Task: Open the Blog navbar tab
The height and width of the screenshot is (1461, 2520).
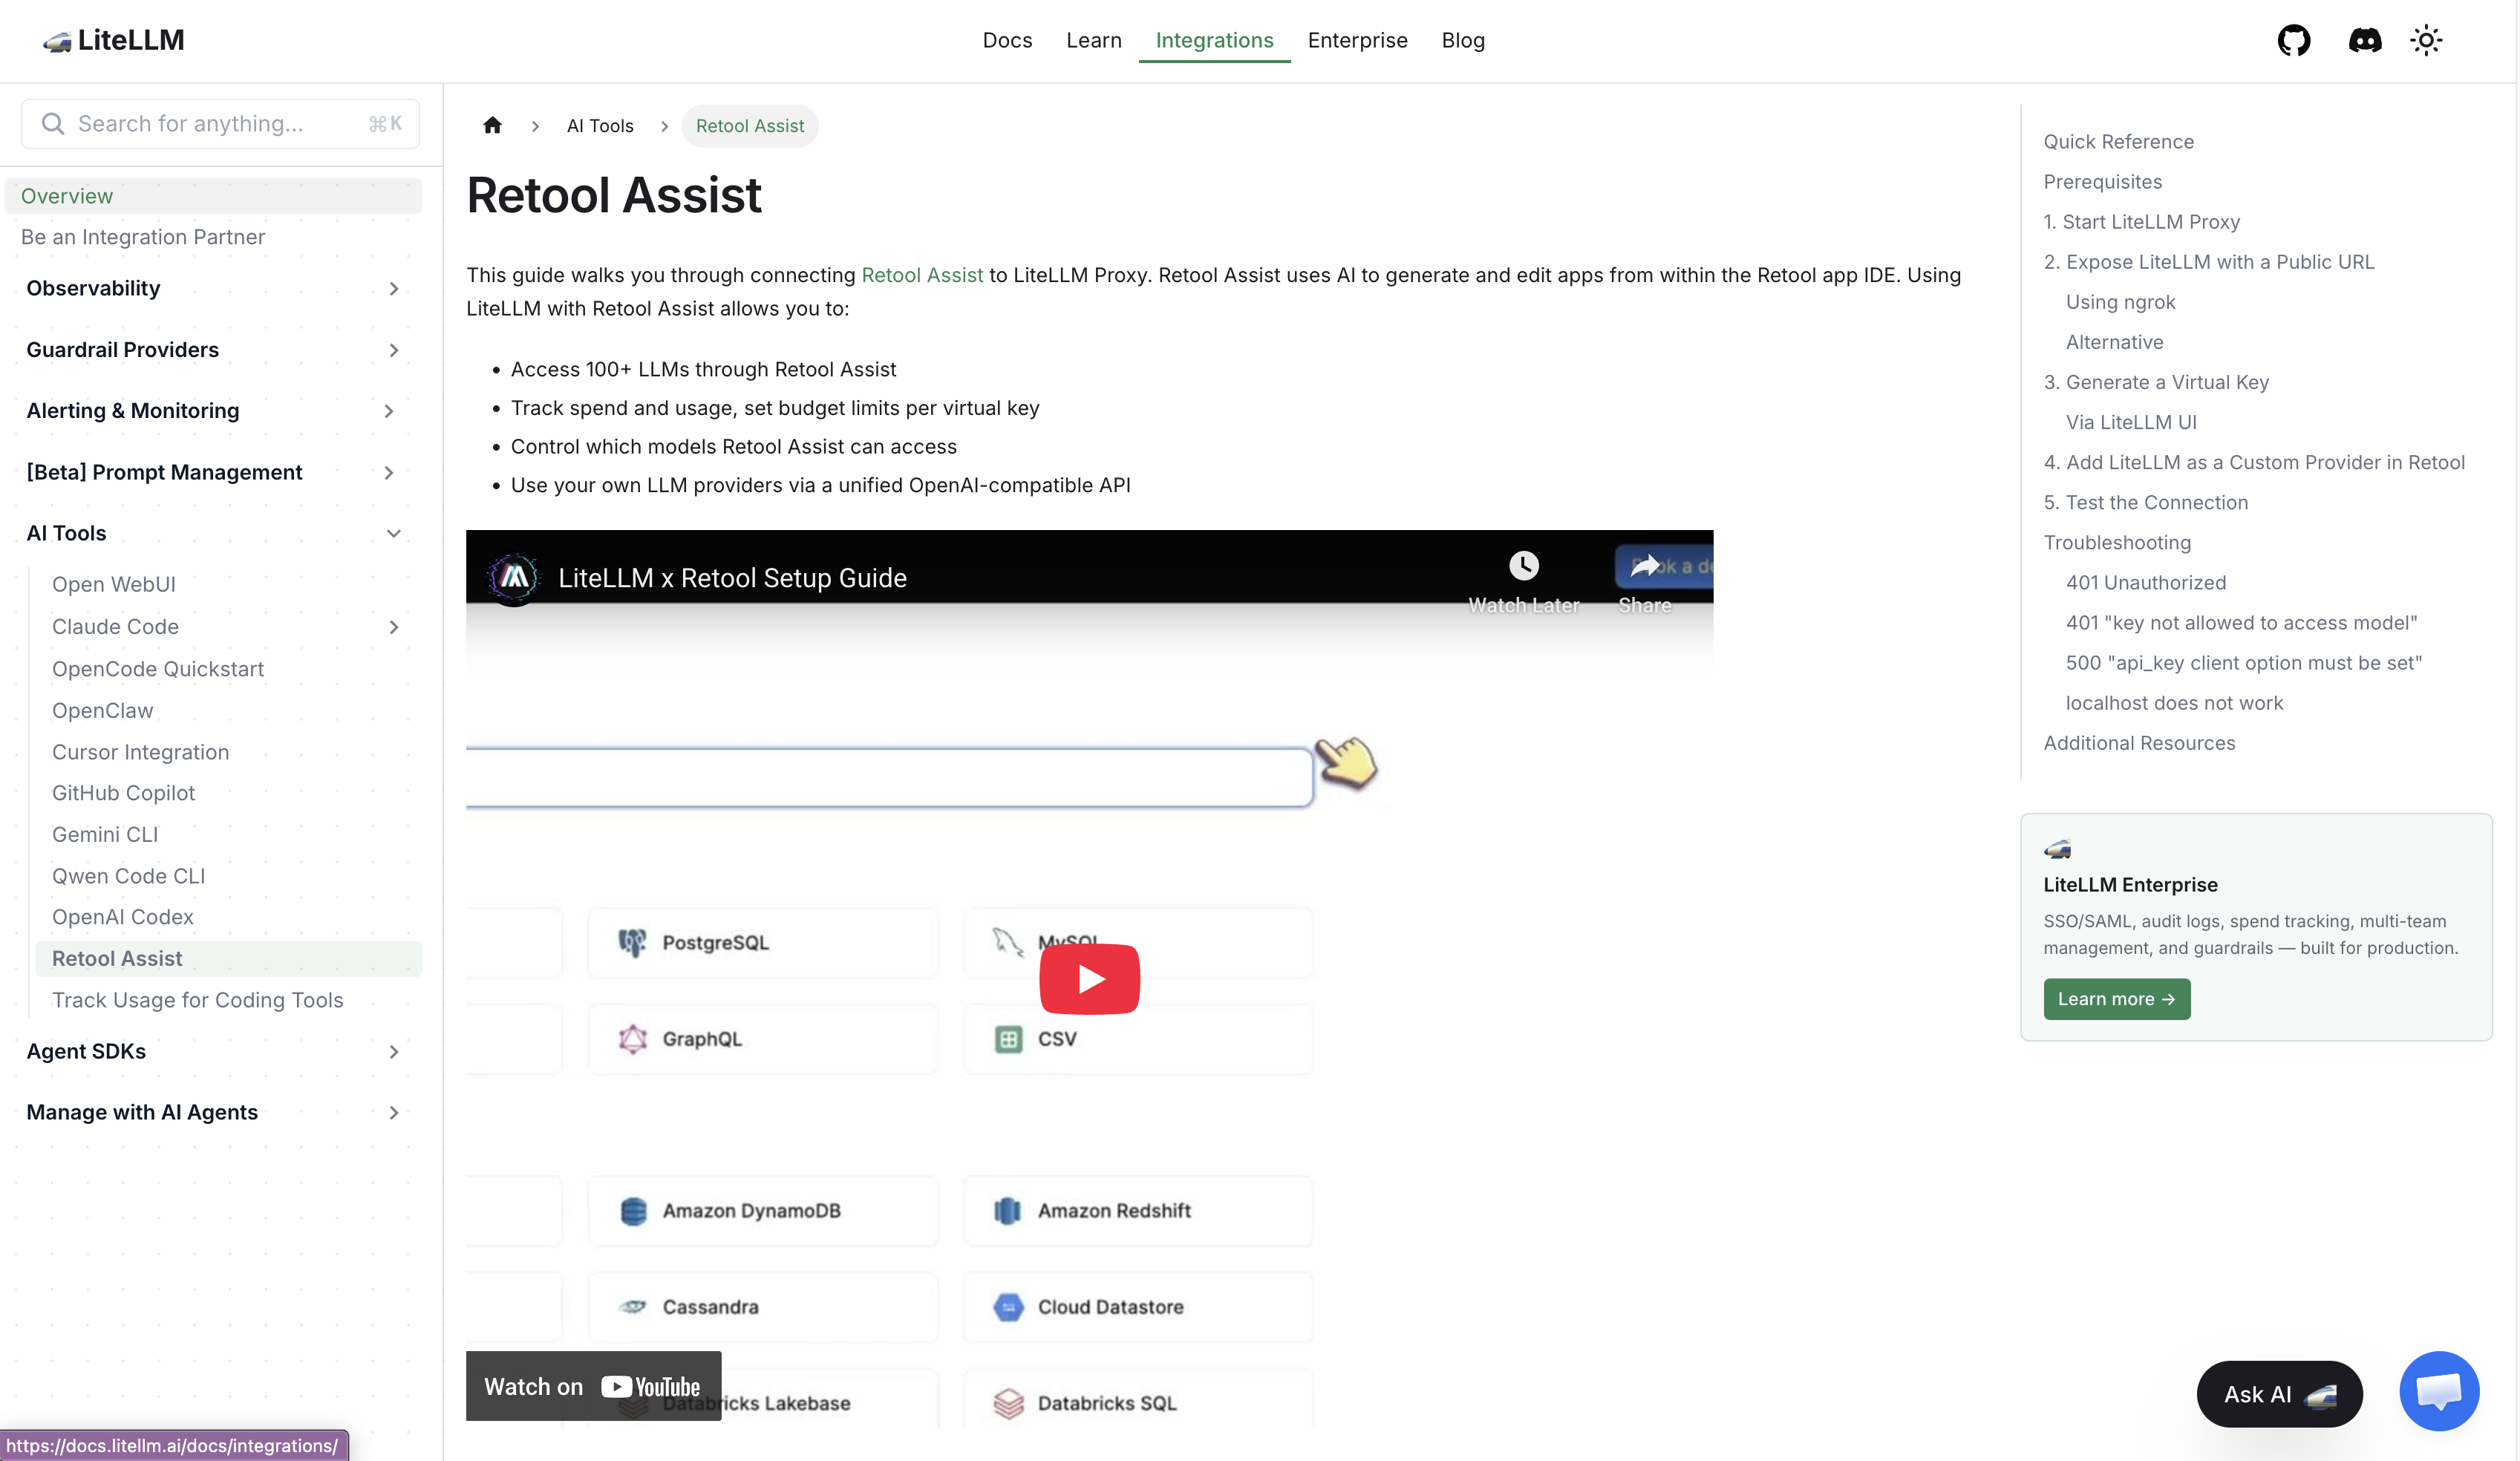Action: point(1462,40)
